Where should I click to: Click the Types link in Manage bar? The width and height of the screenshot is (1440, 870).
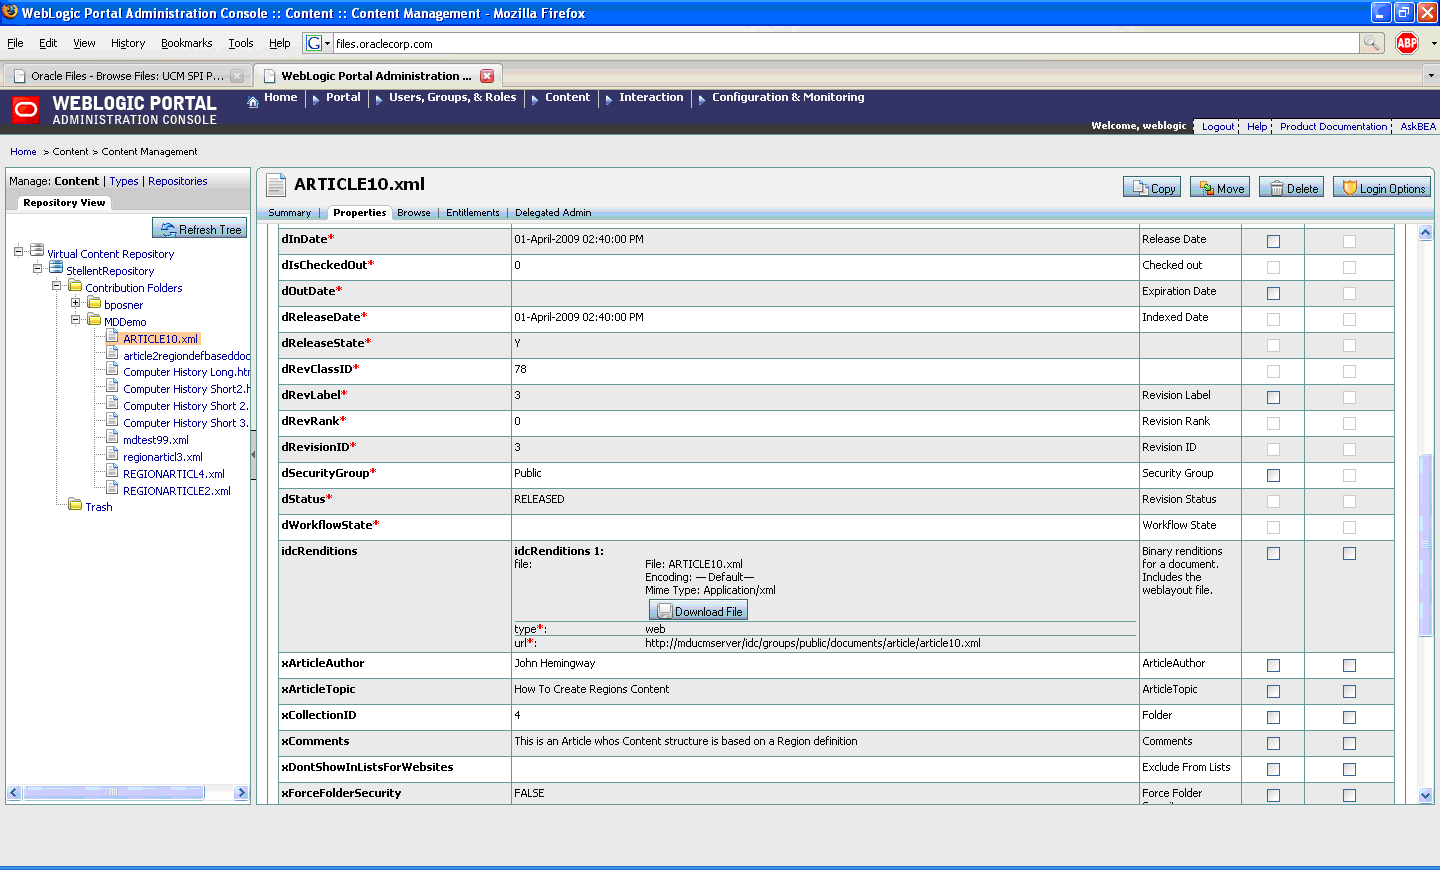click(x=124, y=181)
